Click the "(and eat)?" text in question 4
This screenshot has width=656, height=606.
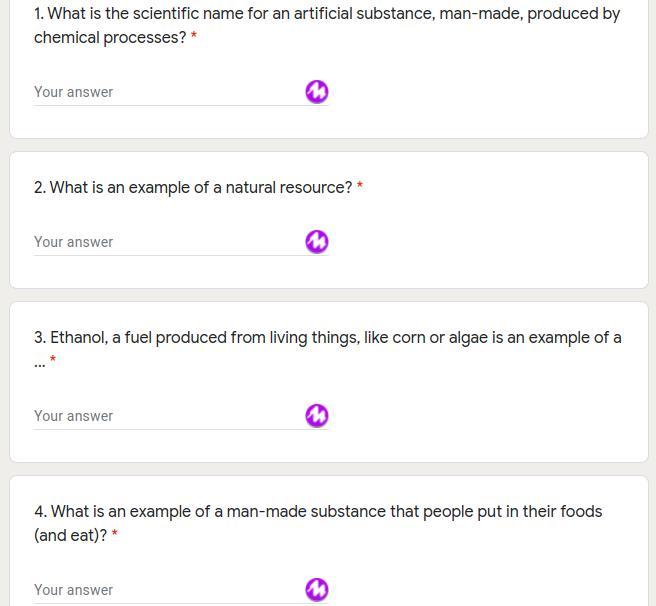(70, 536)
